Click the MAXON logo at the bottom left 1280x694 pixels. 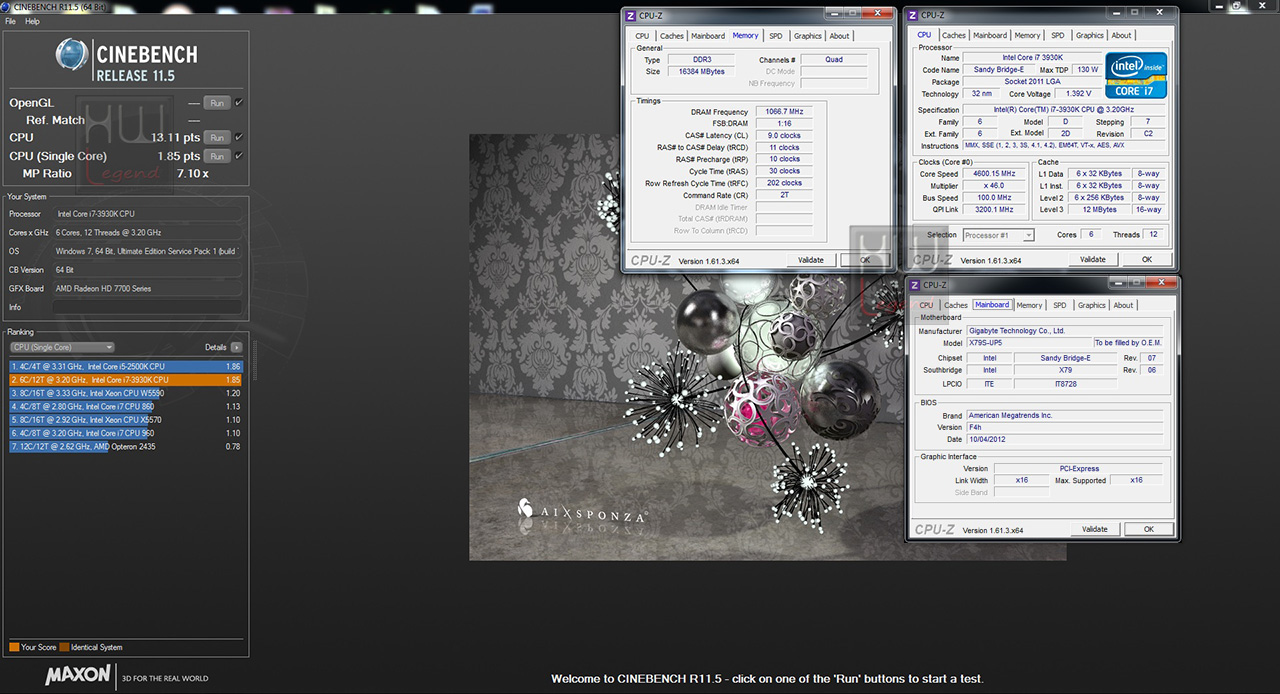click(x=77, y=675)
